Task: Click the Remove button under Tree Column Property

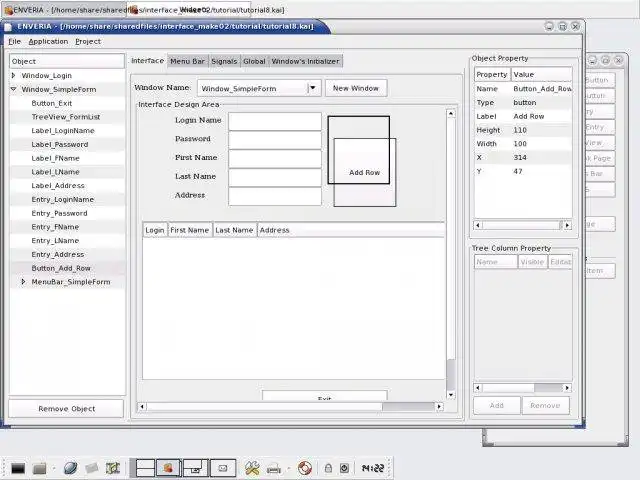Action: click(545, 405)
